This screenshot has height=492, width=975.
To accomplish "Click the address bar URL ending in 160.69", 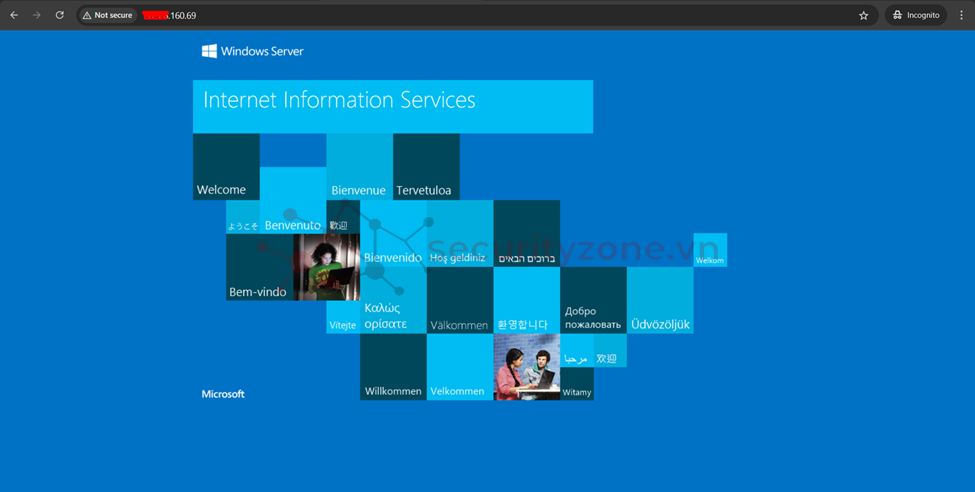I will point(169,16).
